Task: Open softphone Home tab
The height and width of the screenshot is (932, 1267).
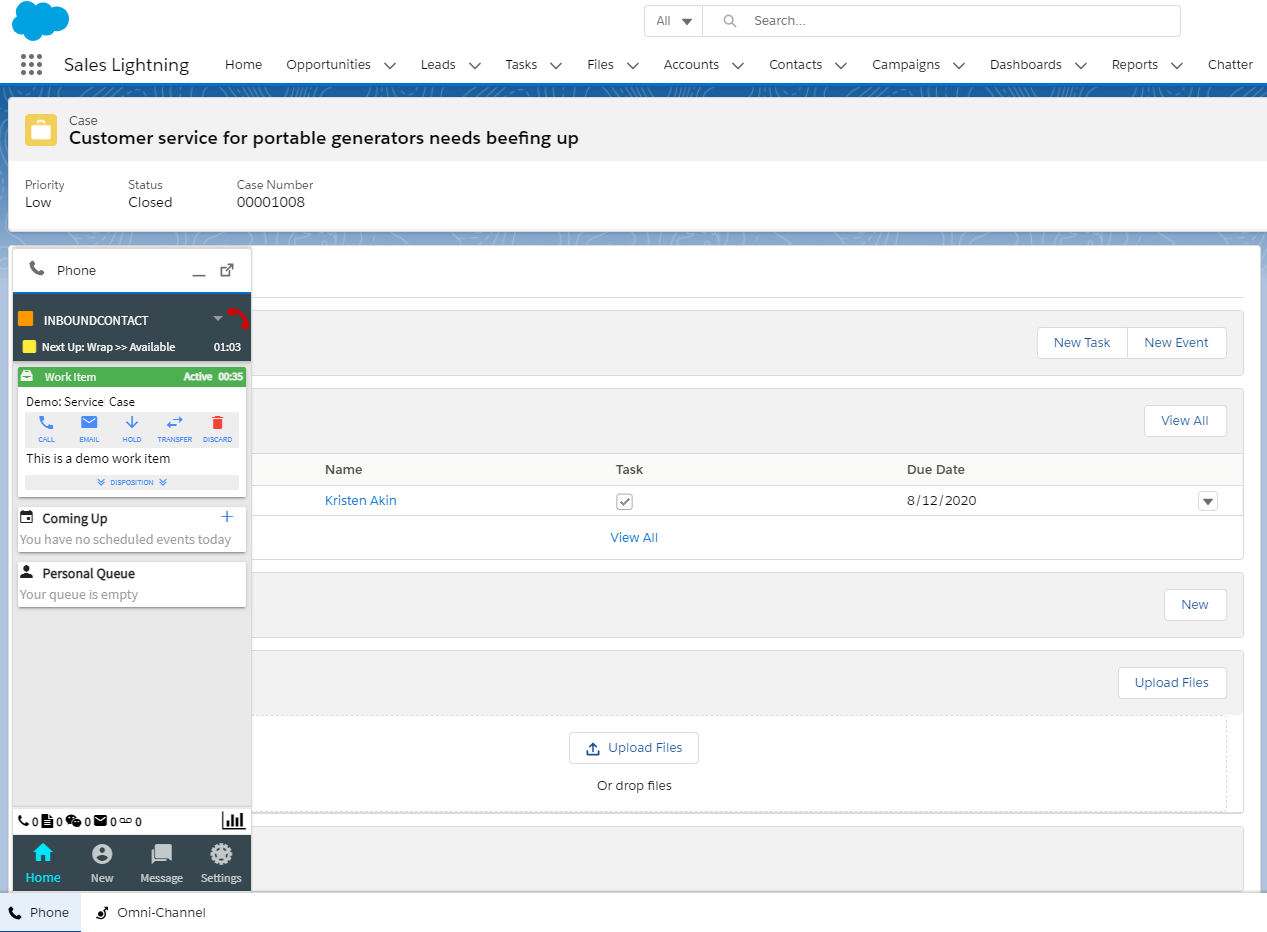Action: (x=43, y=864)
